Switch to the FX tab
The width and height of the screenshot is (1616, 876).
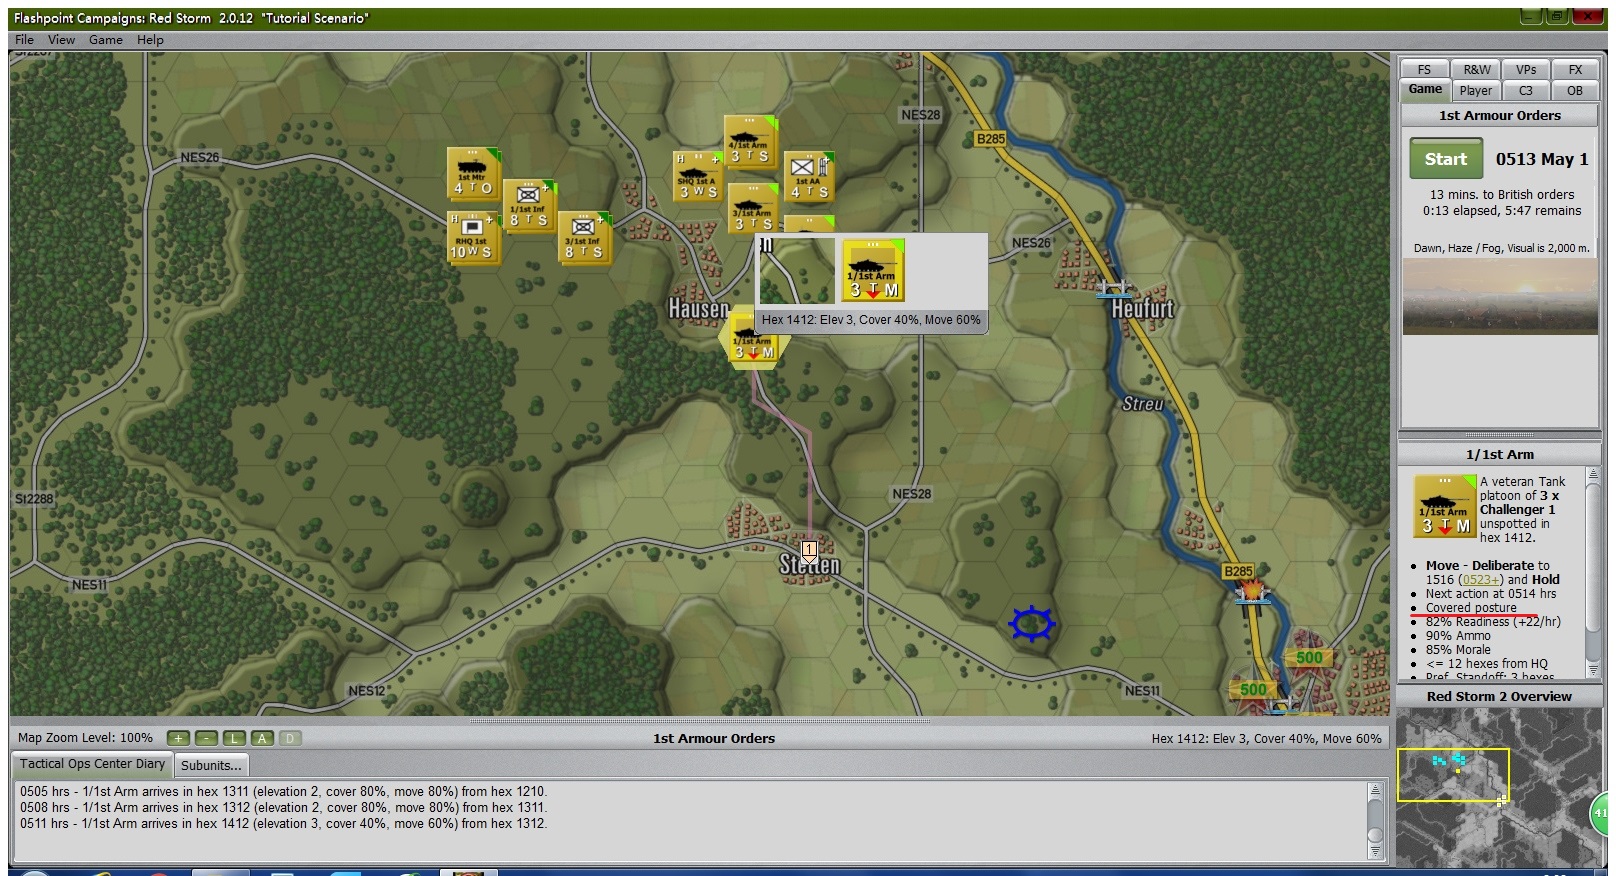pyautogui.click(x=1575, y=69)
